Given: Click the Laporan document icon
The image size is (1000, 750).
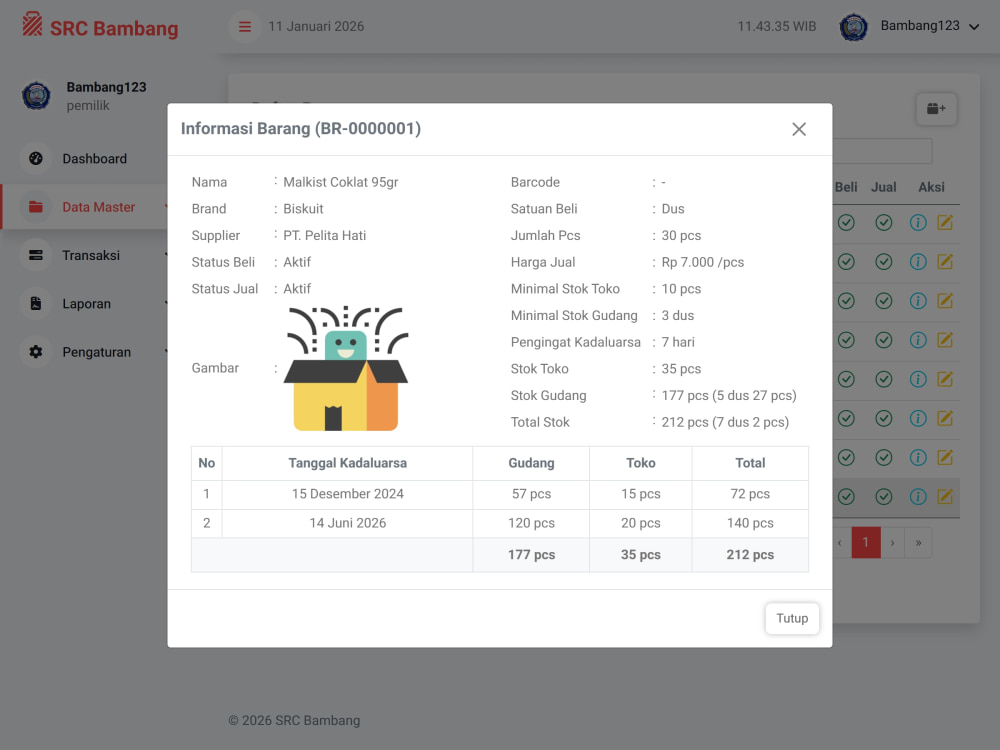Looking at the screenshot, I should coord(36,304).
